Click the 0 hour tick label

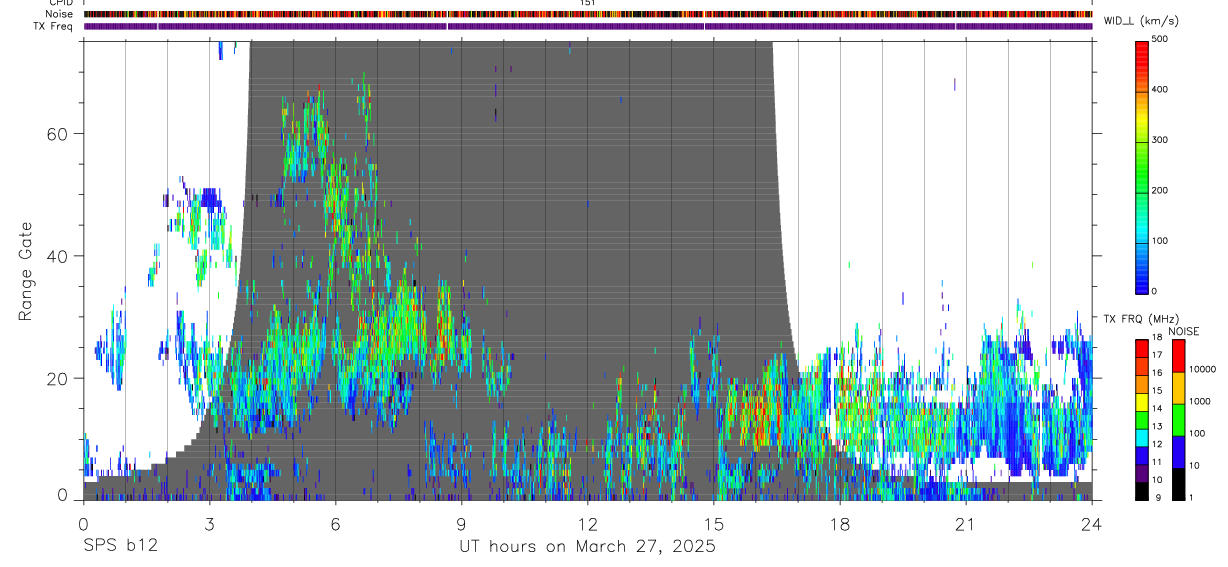pyautogui.click(x=83, y=524)
